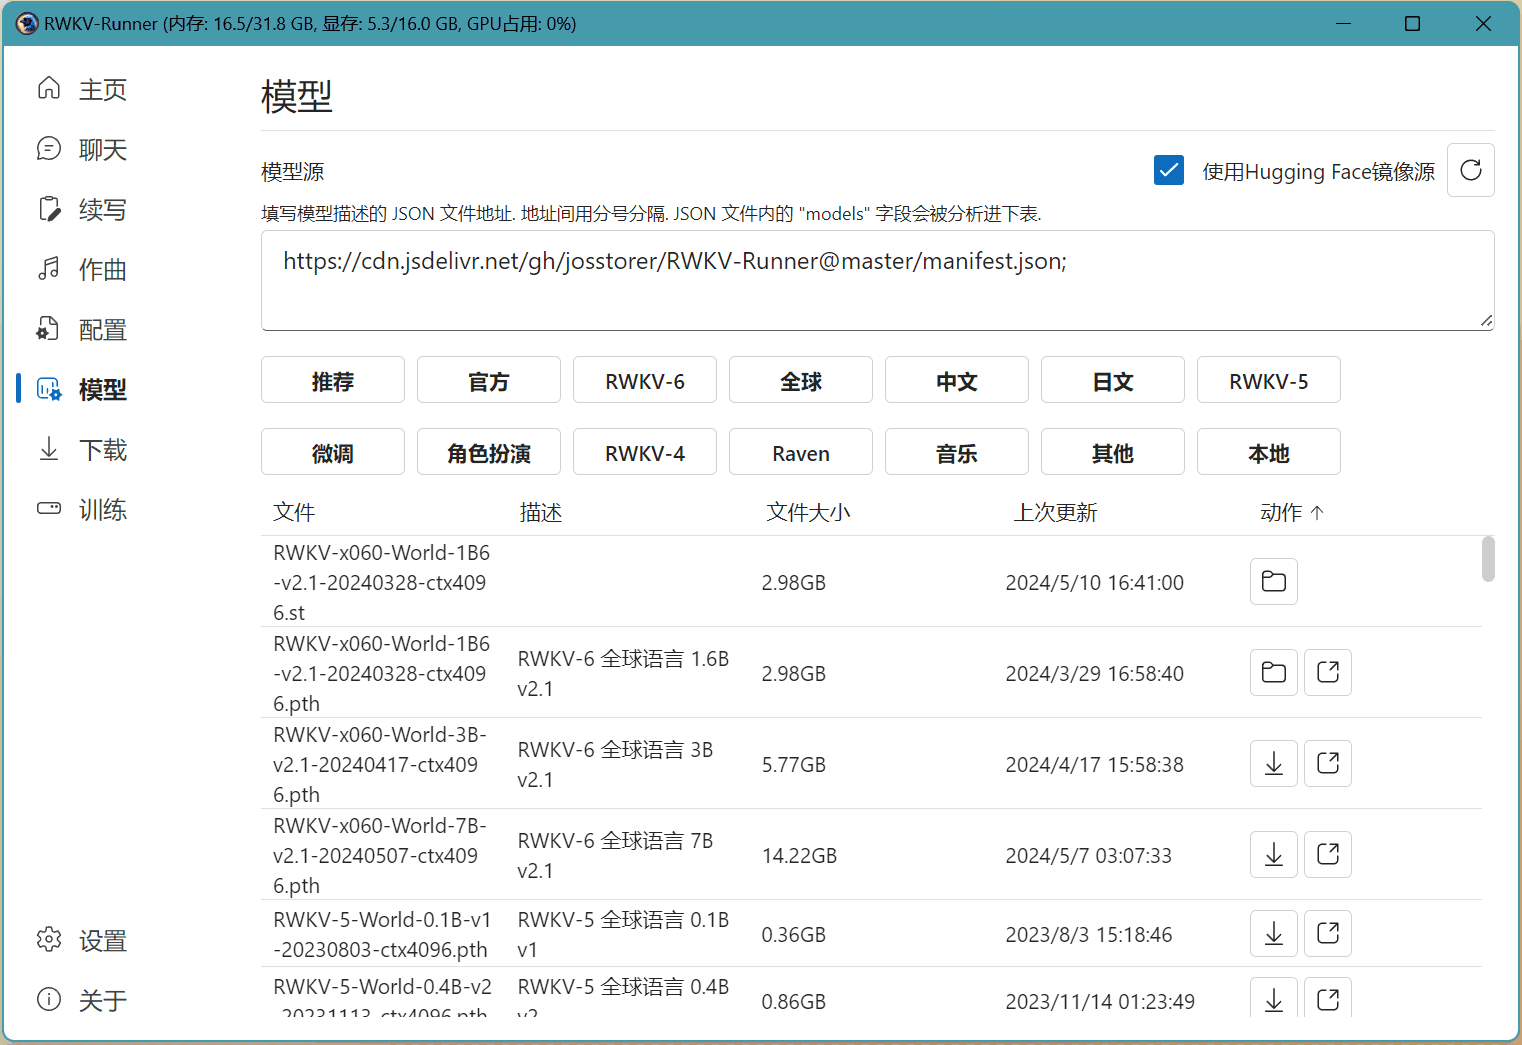Open 作曲 page in sidebar
1522x1045 pixels.
102,270
